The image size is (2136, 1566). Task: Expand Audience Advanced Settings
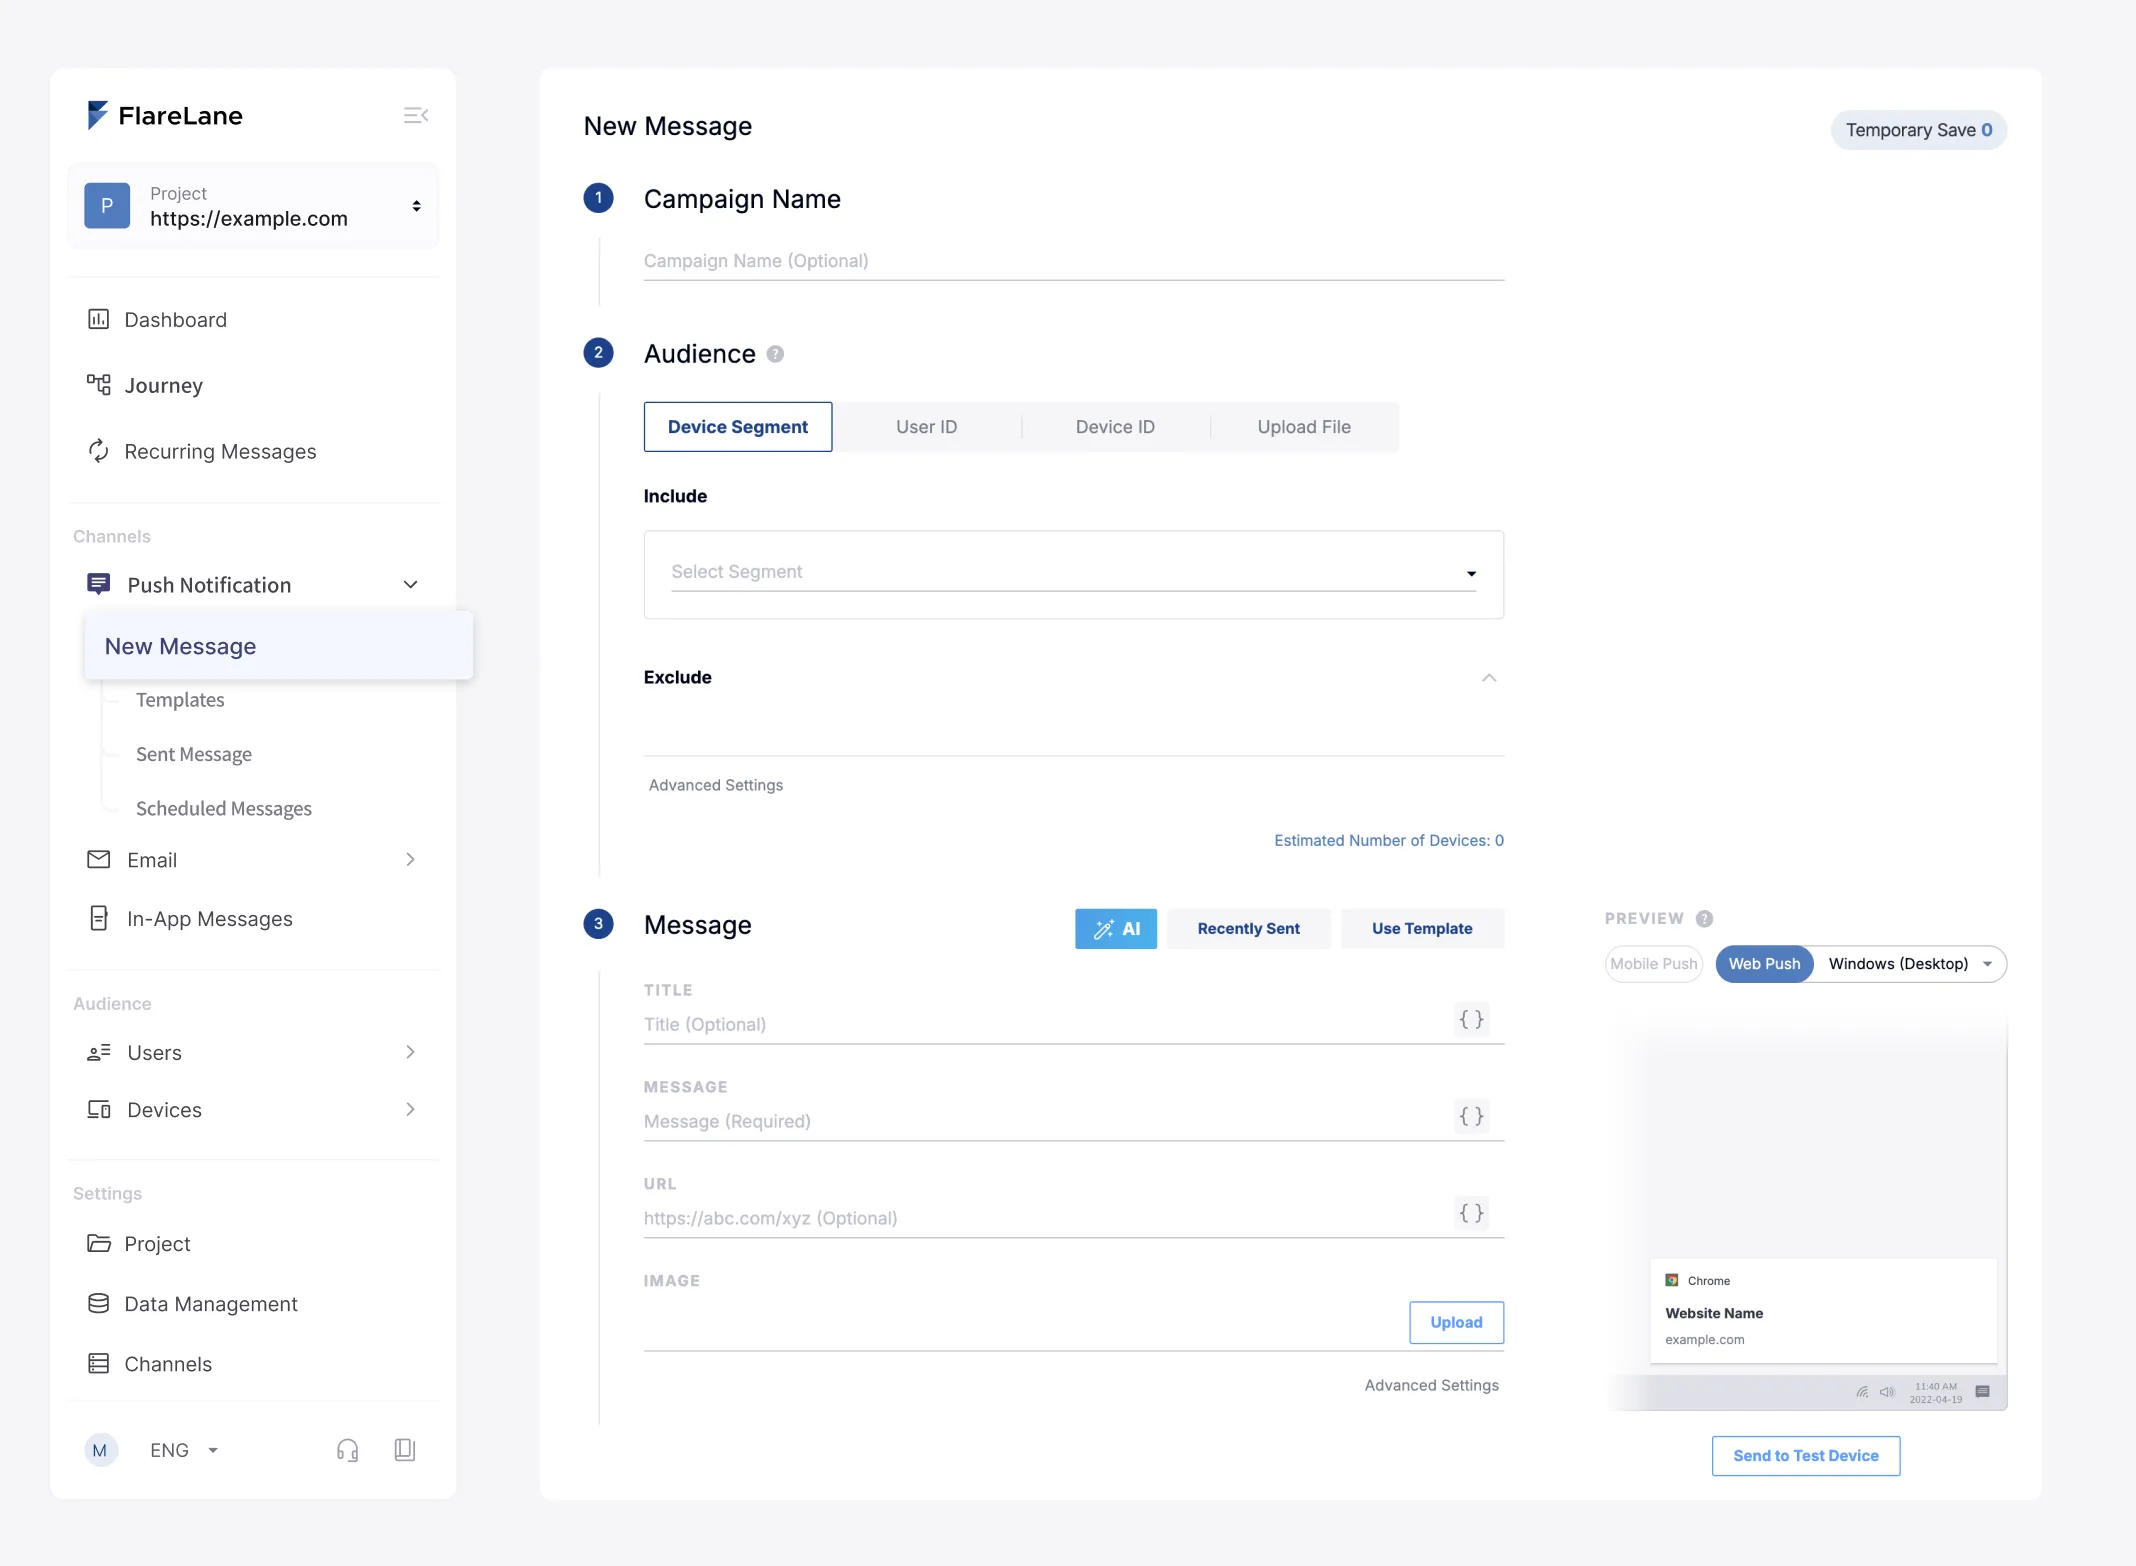(716, 785)
